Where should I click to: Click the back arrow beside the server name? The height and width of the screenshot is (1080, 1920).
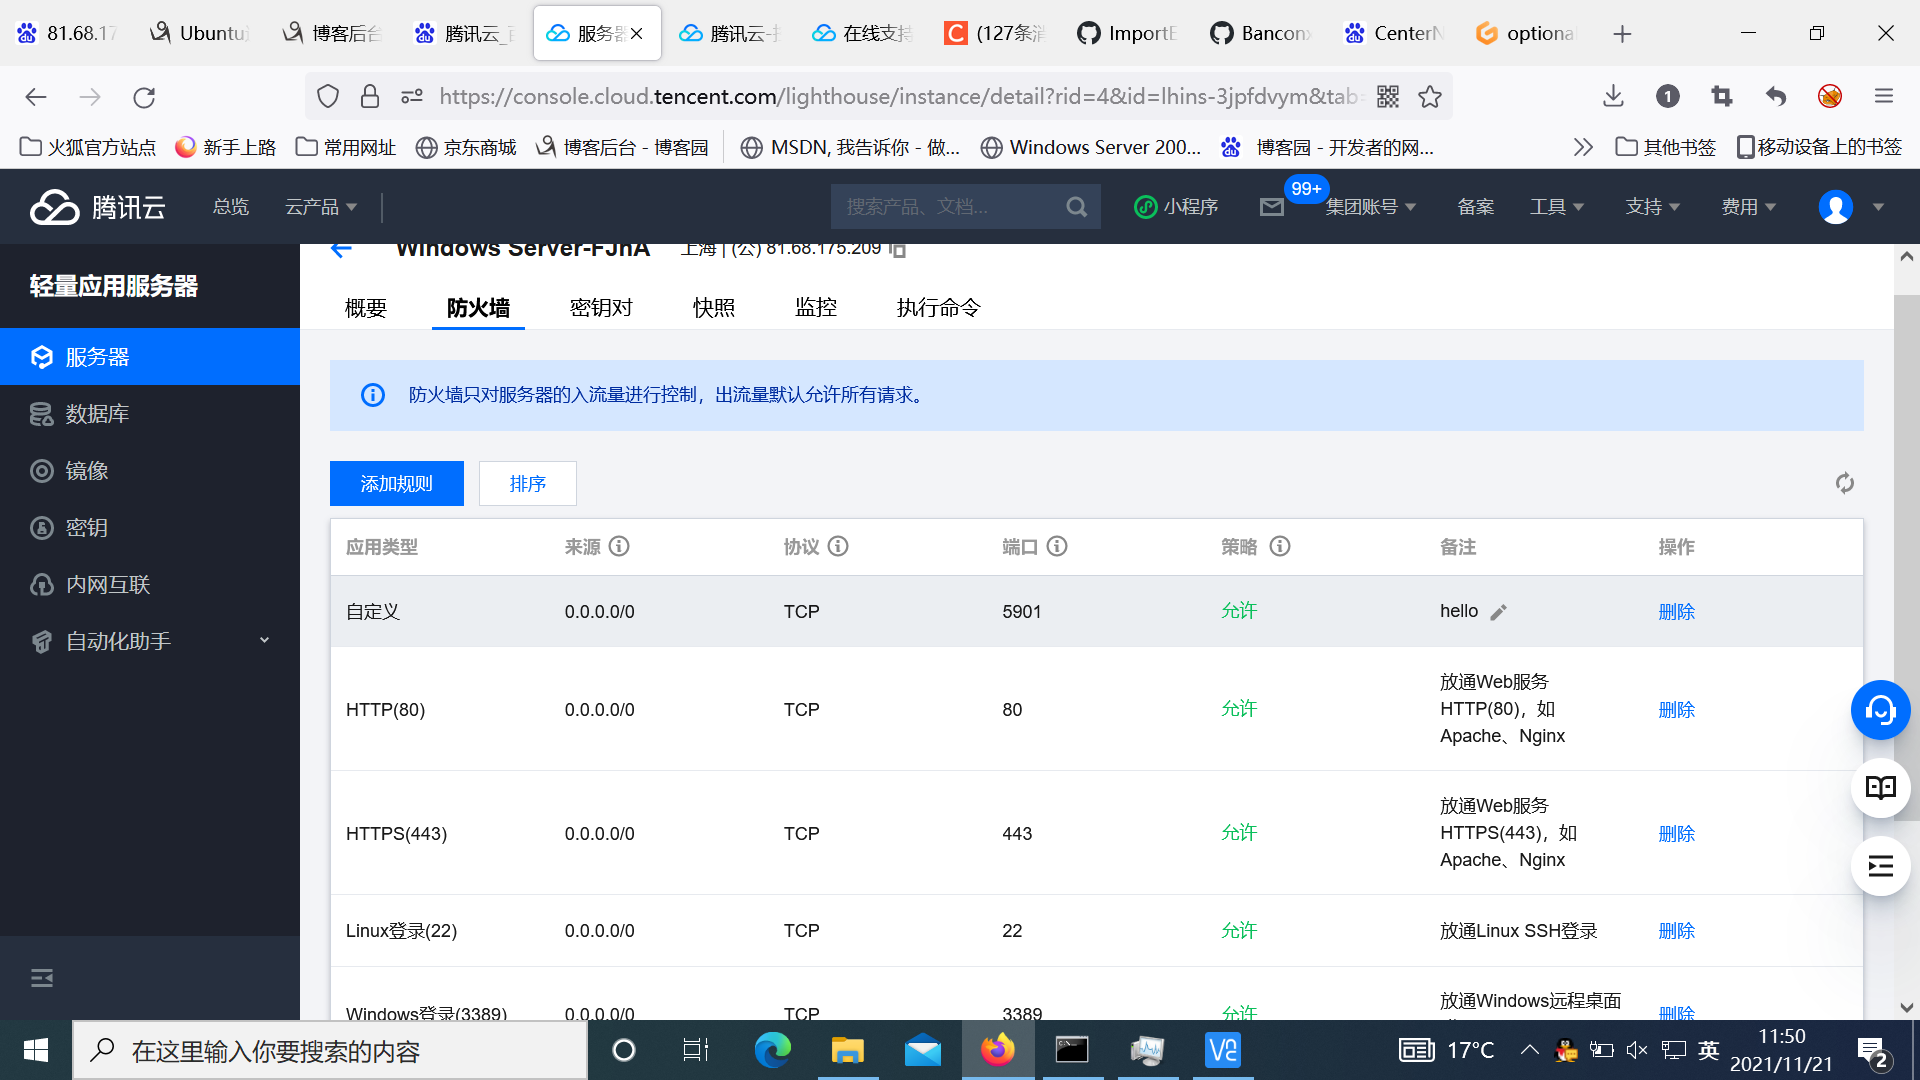coord(341,249)
